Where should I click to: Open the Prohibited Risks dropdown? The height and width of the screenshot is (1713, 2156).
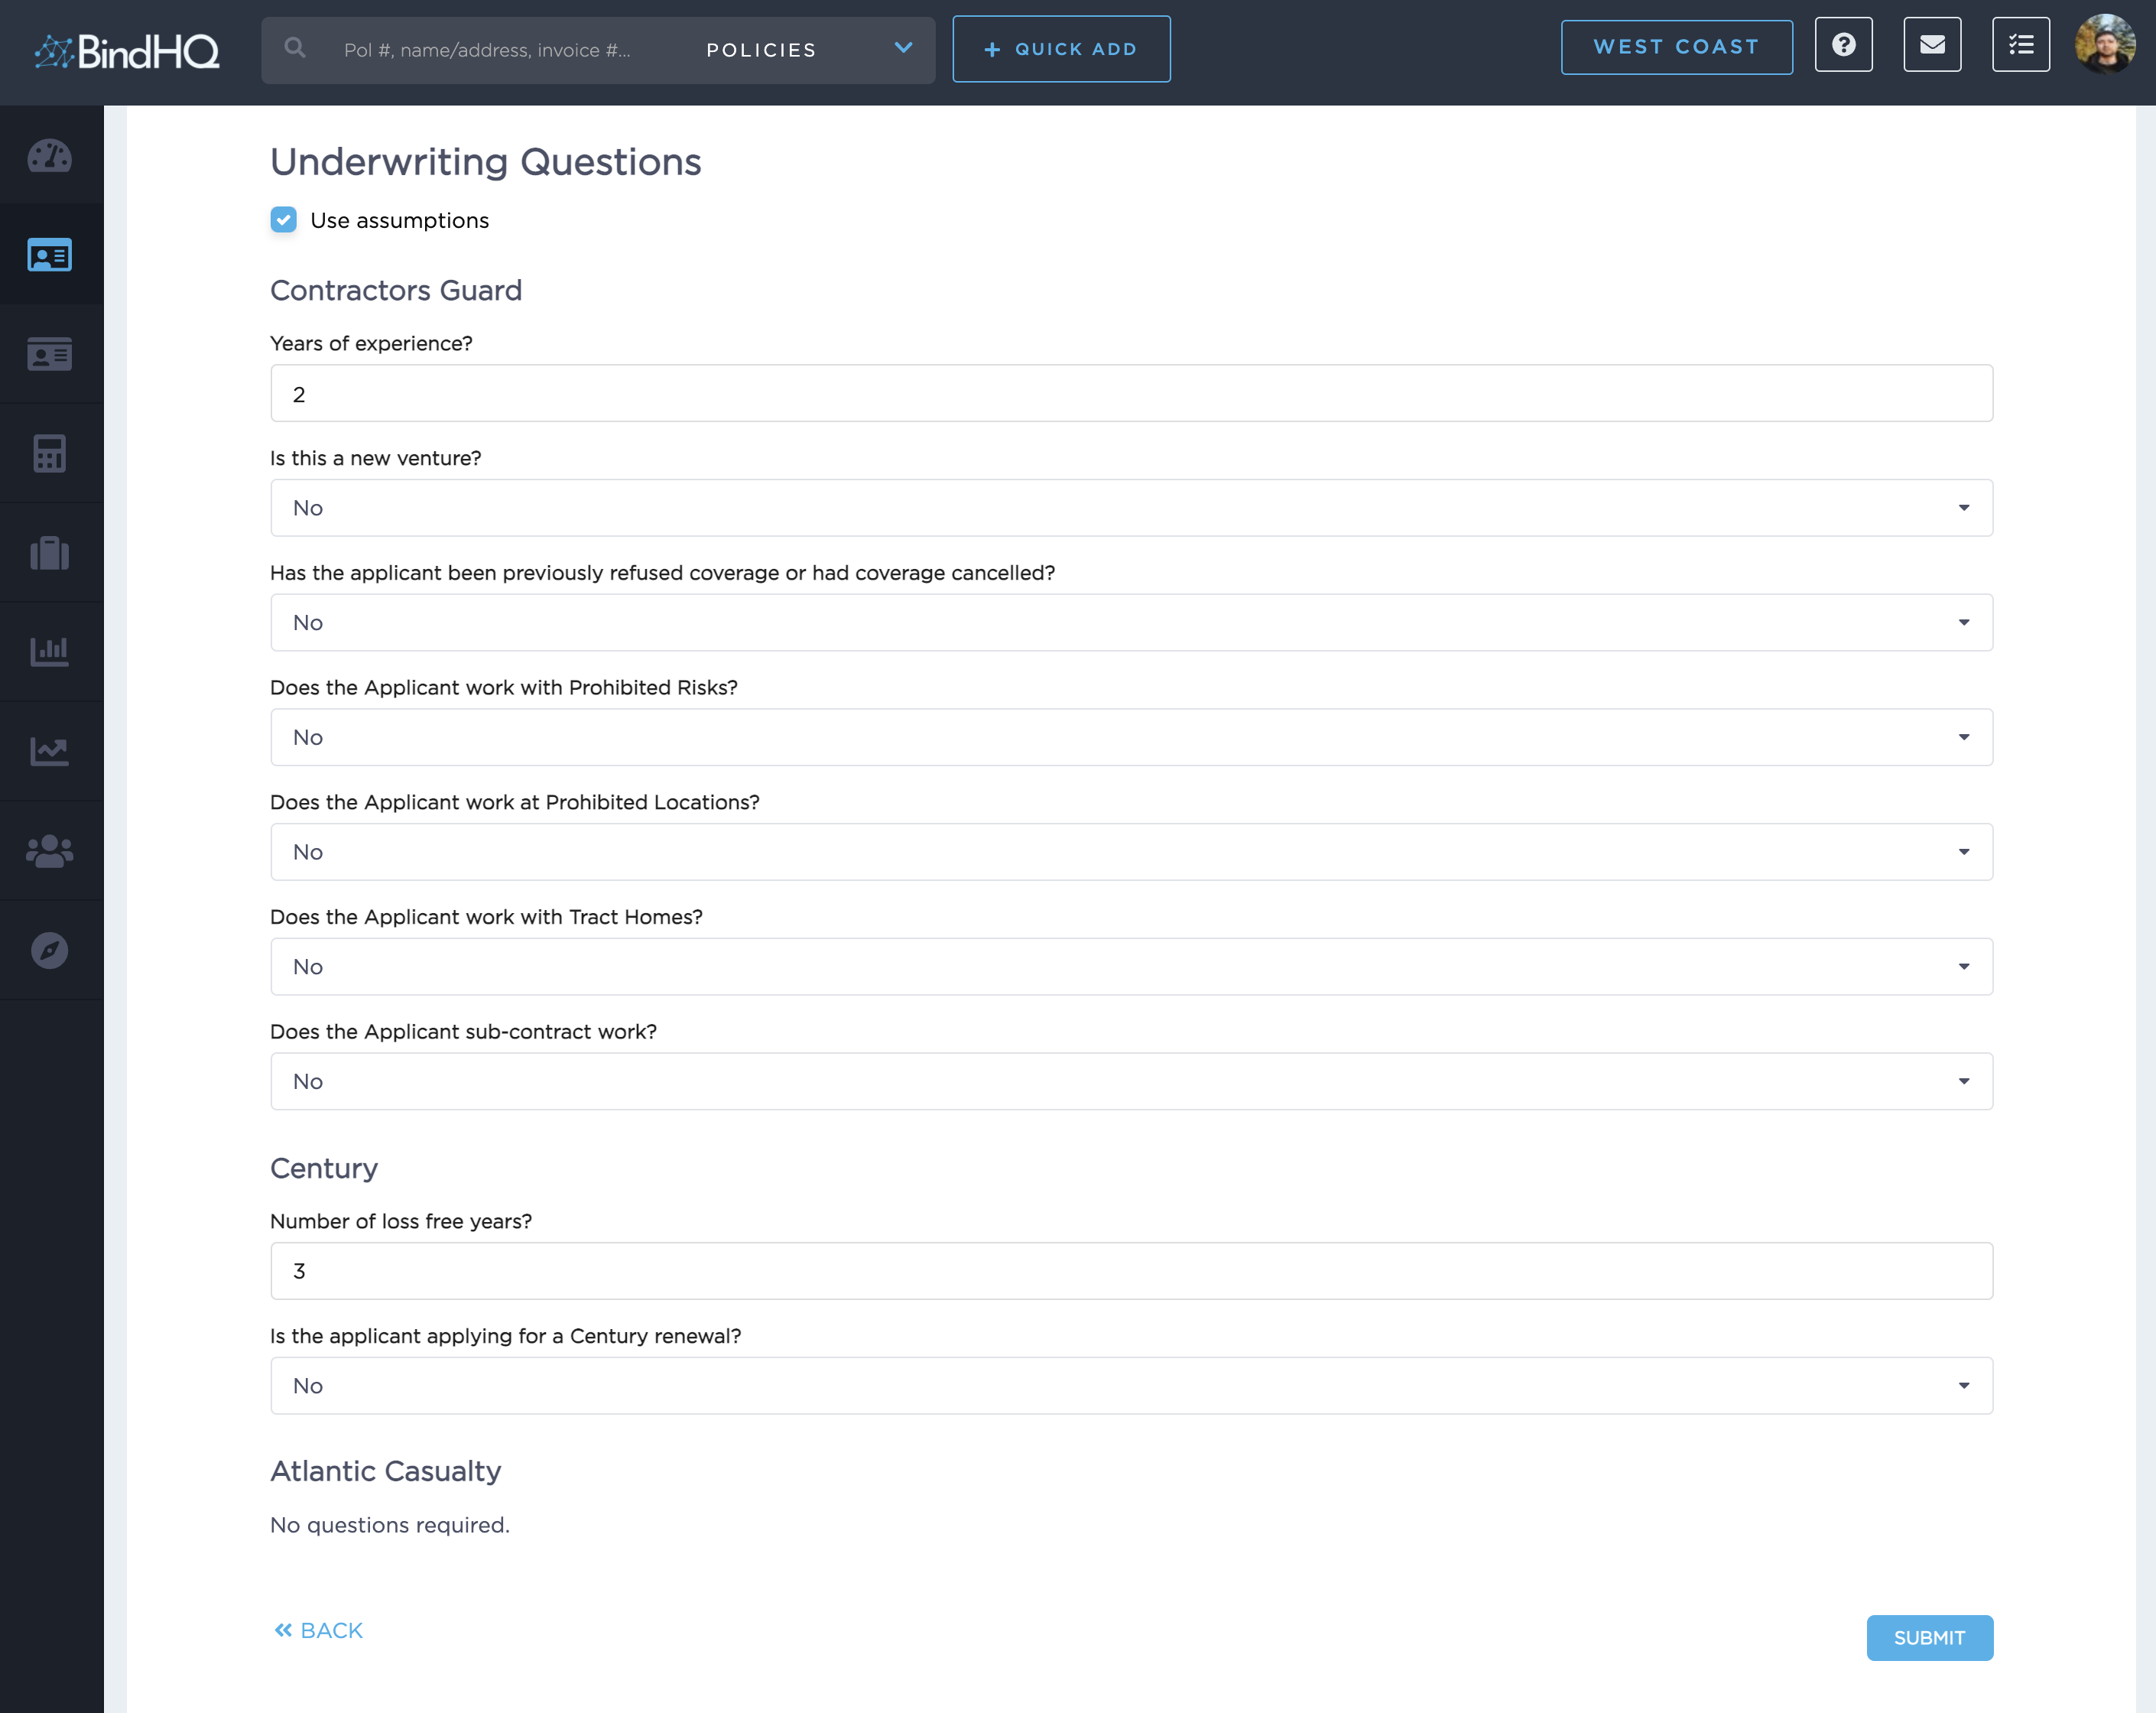point(1131,738)
